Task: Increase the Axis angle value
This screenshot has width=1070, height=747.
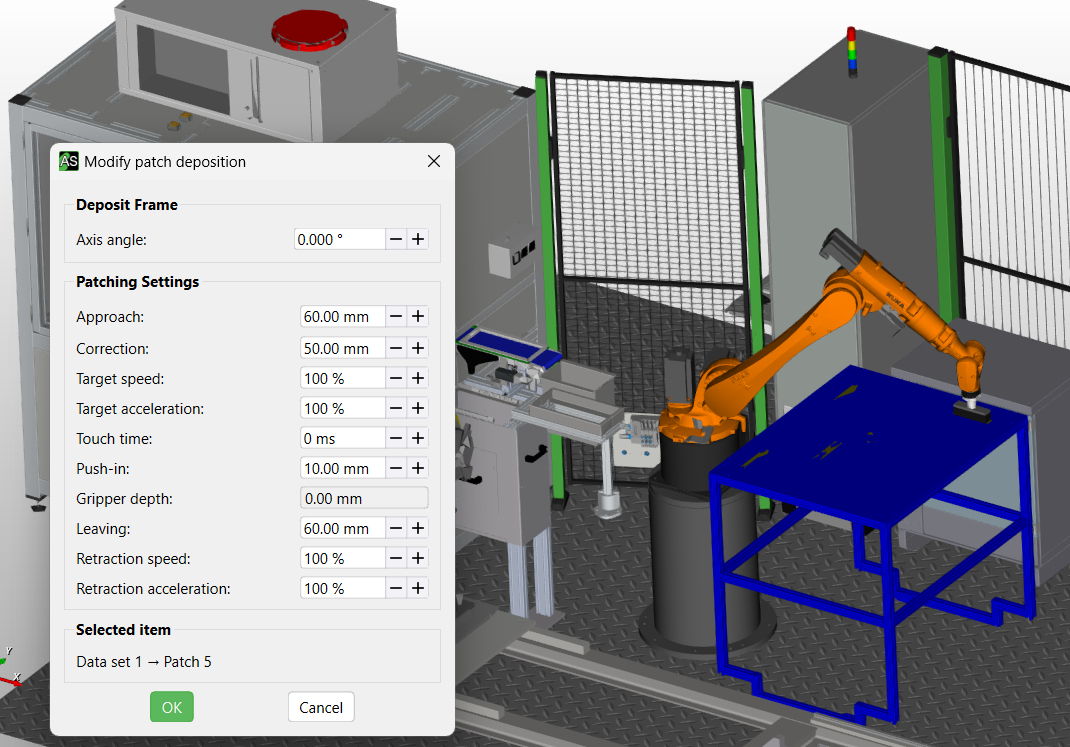Action: (x=418, y=239)
